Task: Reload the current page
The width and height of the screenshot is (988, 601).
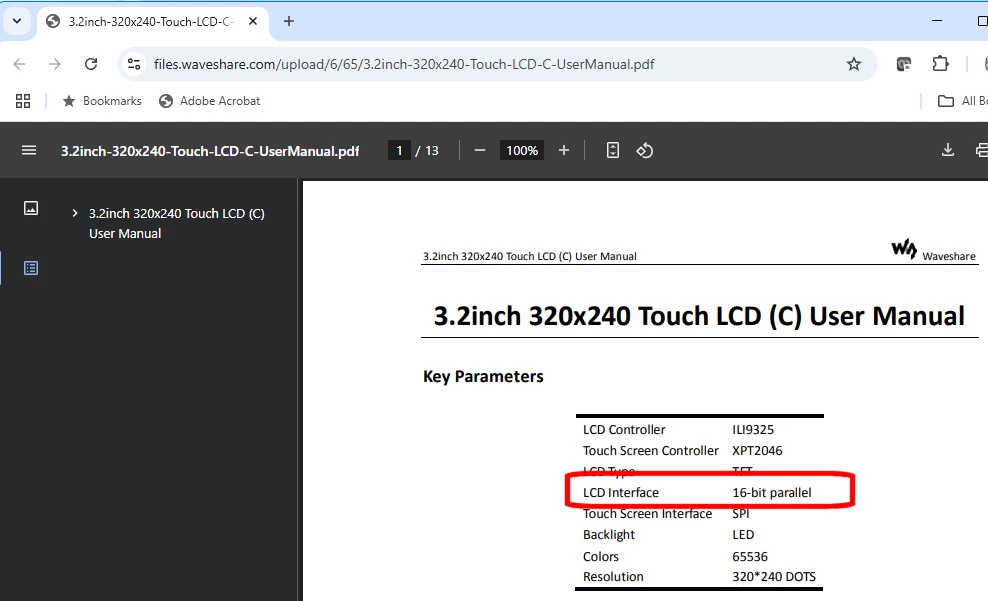Action: point(91,64)
